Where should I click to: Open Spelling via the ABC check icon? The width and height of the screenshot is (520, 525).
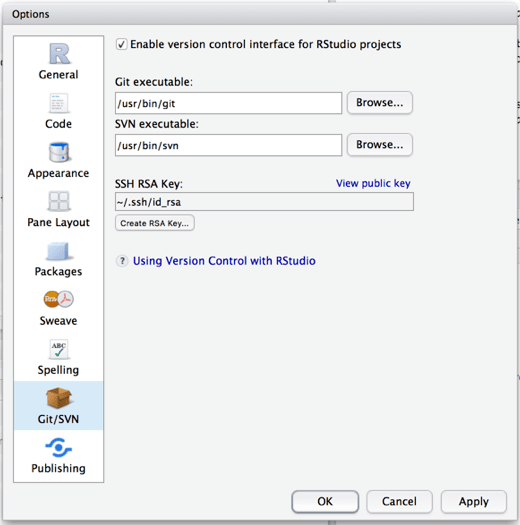[x=59, y=349]
